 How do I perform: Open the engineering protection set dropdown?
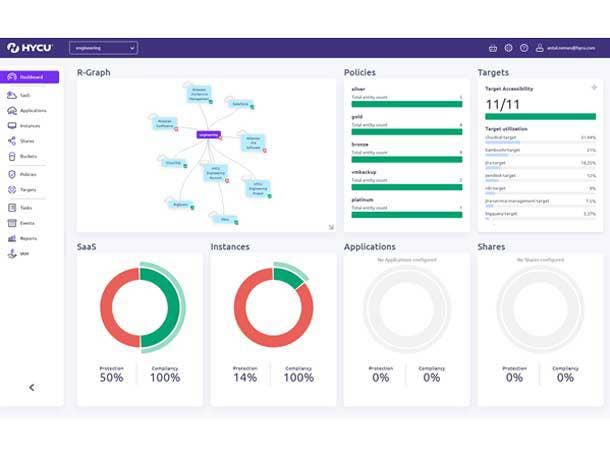[103, 47]
